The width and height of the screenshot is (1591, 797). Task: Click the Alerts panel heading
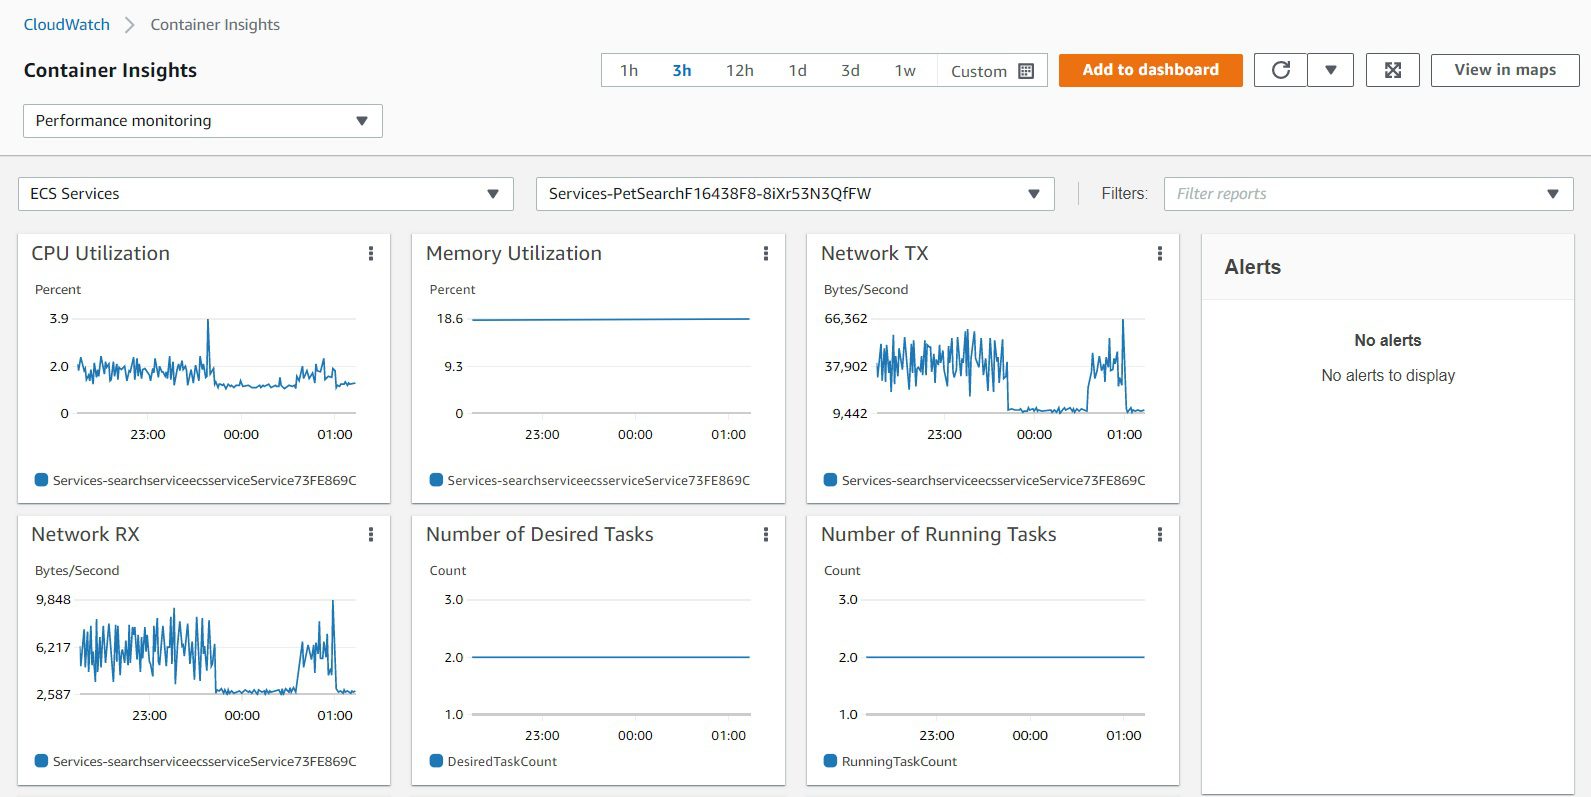coord(1253,267)
